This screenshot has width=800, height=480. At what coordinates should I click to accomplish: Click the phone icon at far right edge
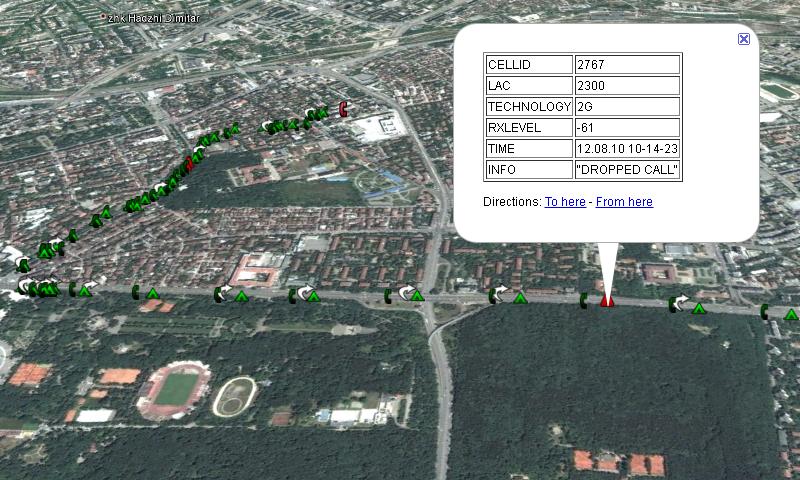click(765, 311)
